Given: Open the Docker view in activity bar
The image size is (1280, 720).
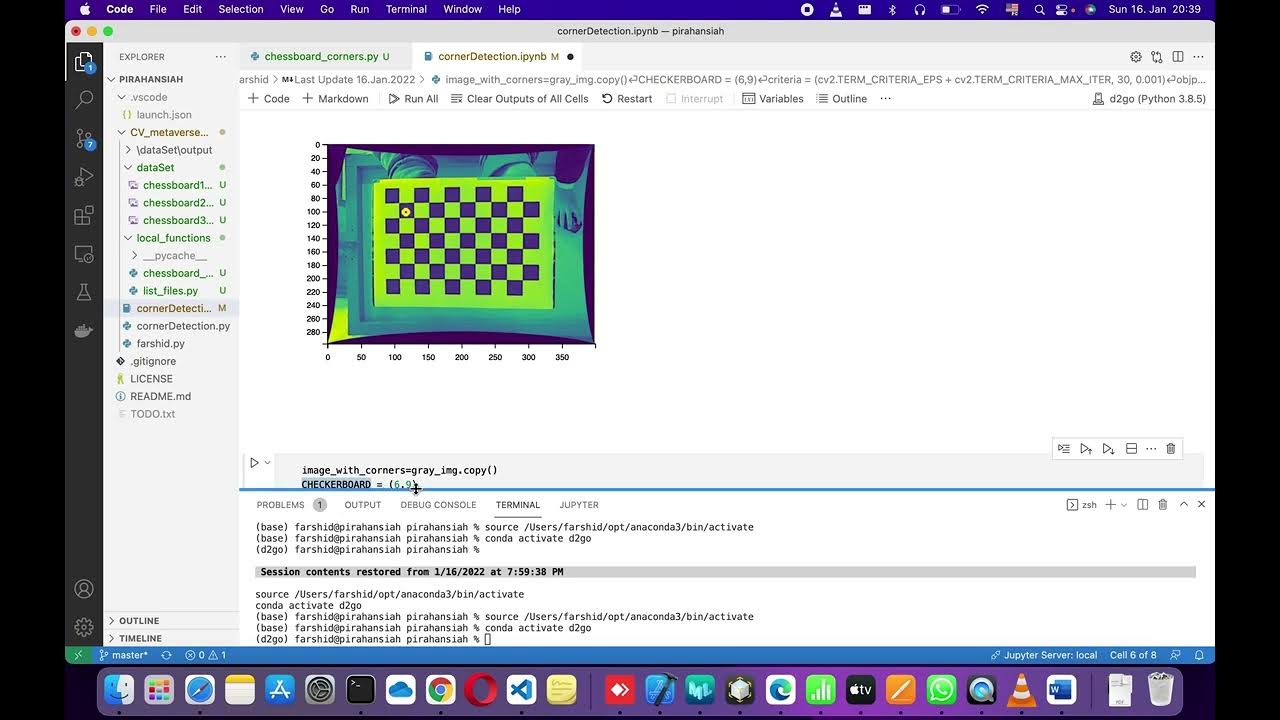Looking at the screenshot, I should pyautogui.click(x=84, y=331).
